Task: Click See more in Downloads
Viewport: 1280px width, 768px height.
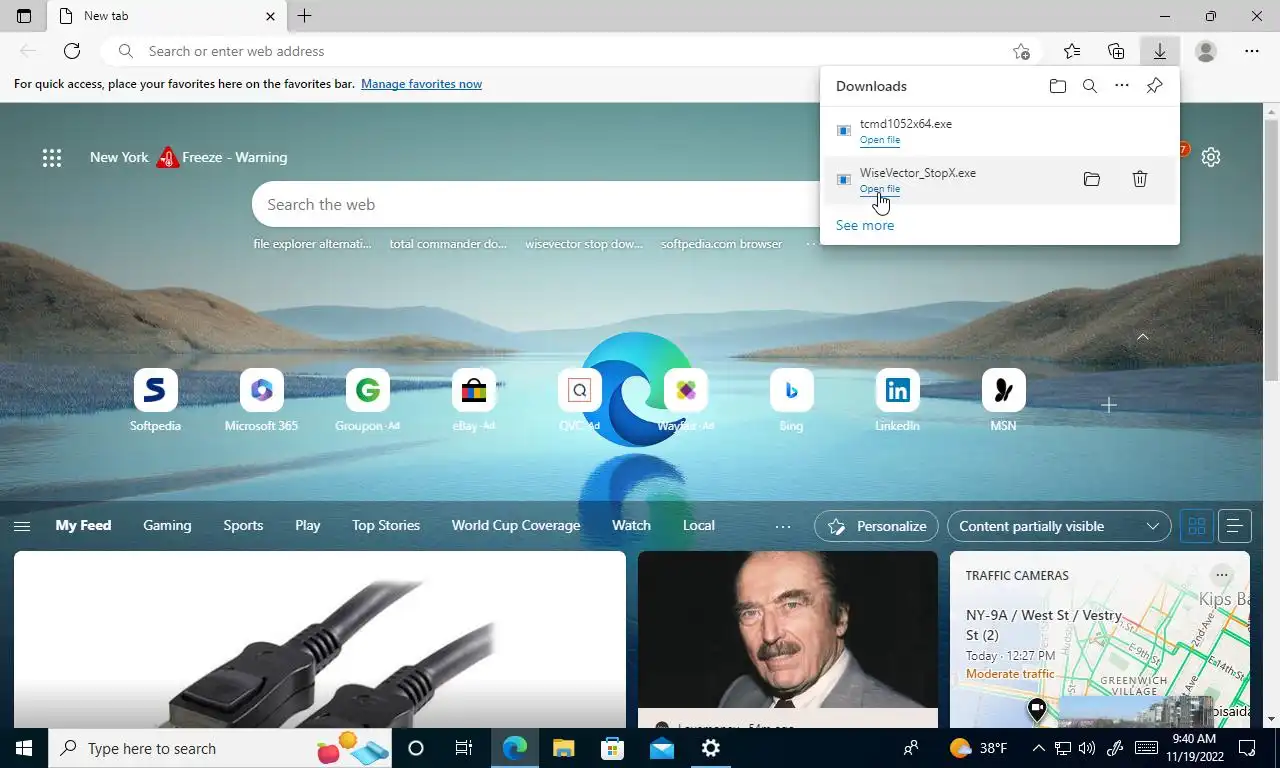Action: pyautogui.click(x=865, y=225)
